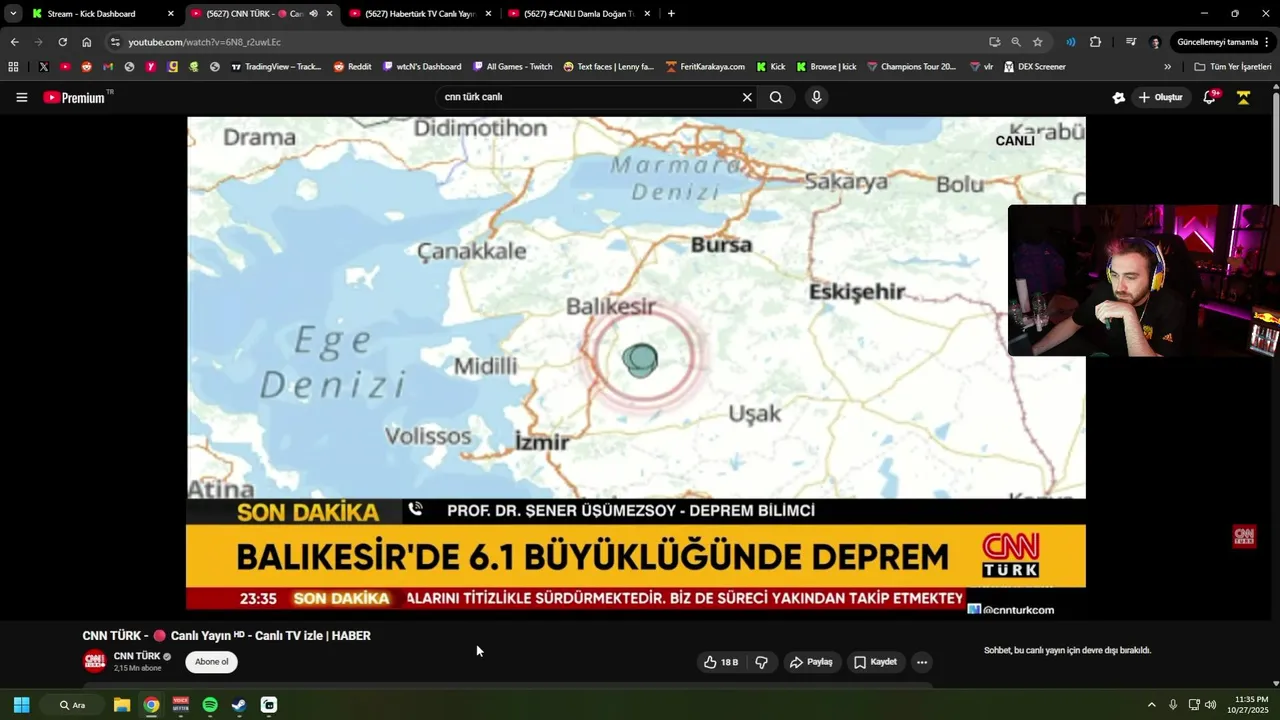Image resolution: width=1280 pixels, height=720 pixels.
Task: Go back in browser history
Action: pos(14,42)
